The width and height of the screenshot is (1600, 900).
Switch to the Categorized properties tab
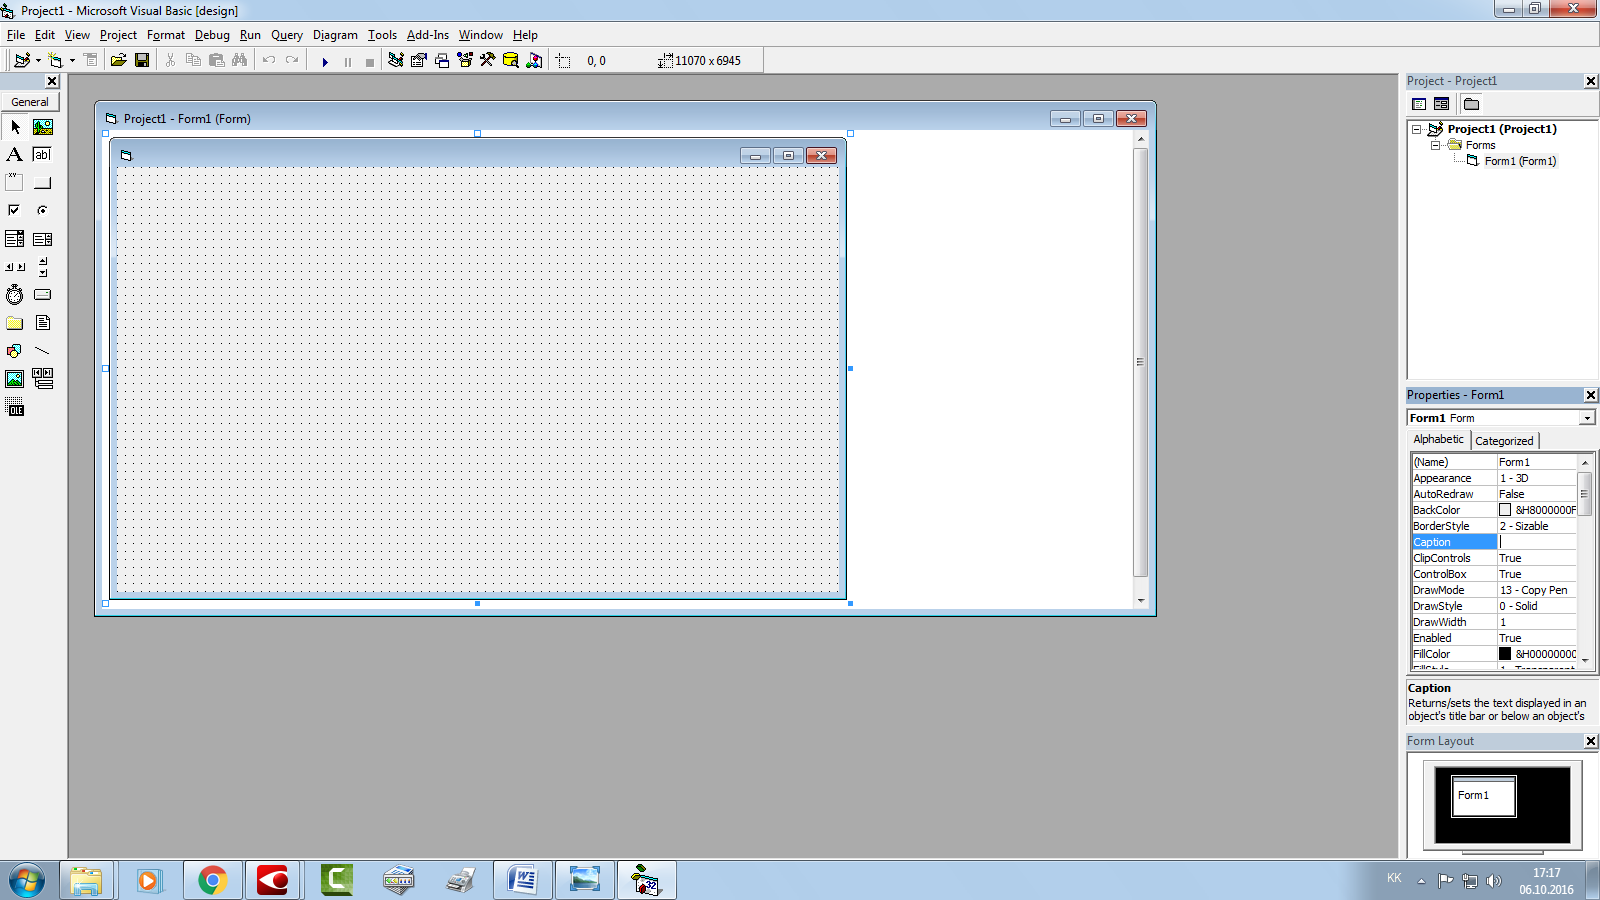coord(1504,441)
